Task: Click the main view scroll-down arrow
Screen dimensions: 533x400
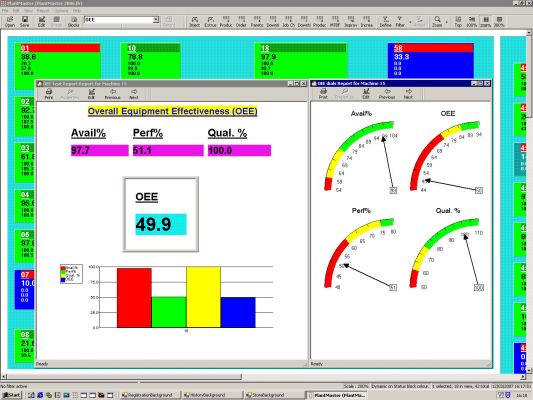Action: click(x=529, y=370)
